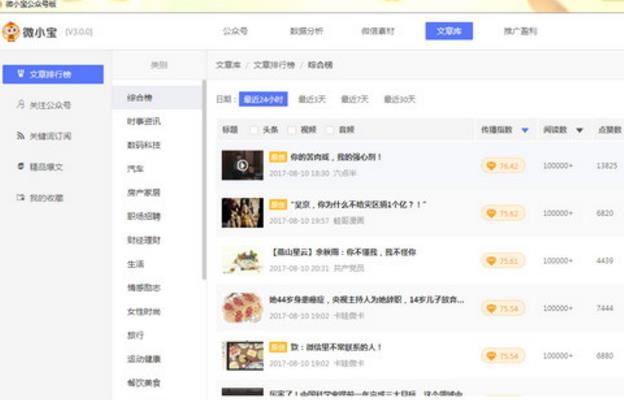624x400 pixels.
Task: Click the person icon beside 关注公众号
Action: click(21, 104)
